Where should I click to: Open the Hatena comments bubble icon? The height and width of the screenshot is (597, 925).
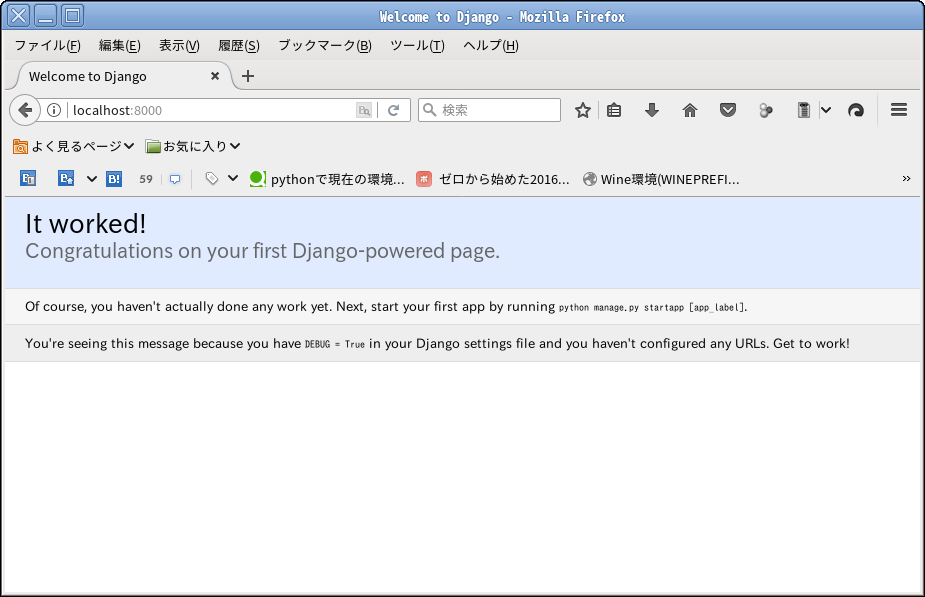175,179
